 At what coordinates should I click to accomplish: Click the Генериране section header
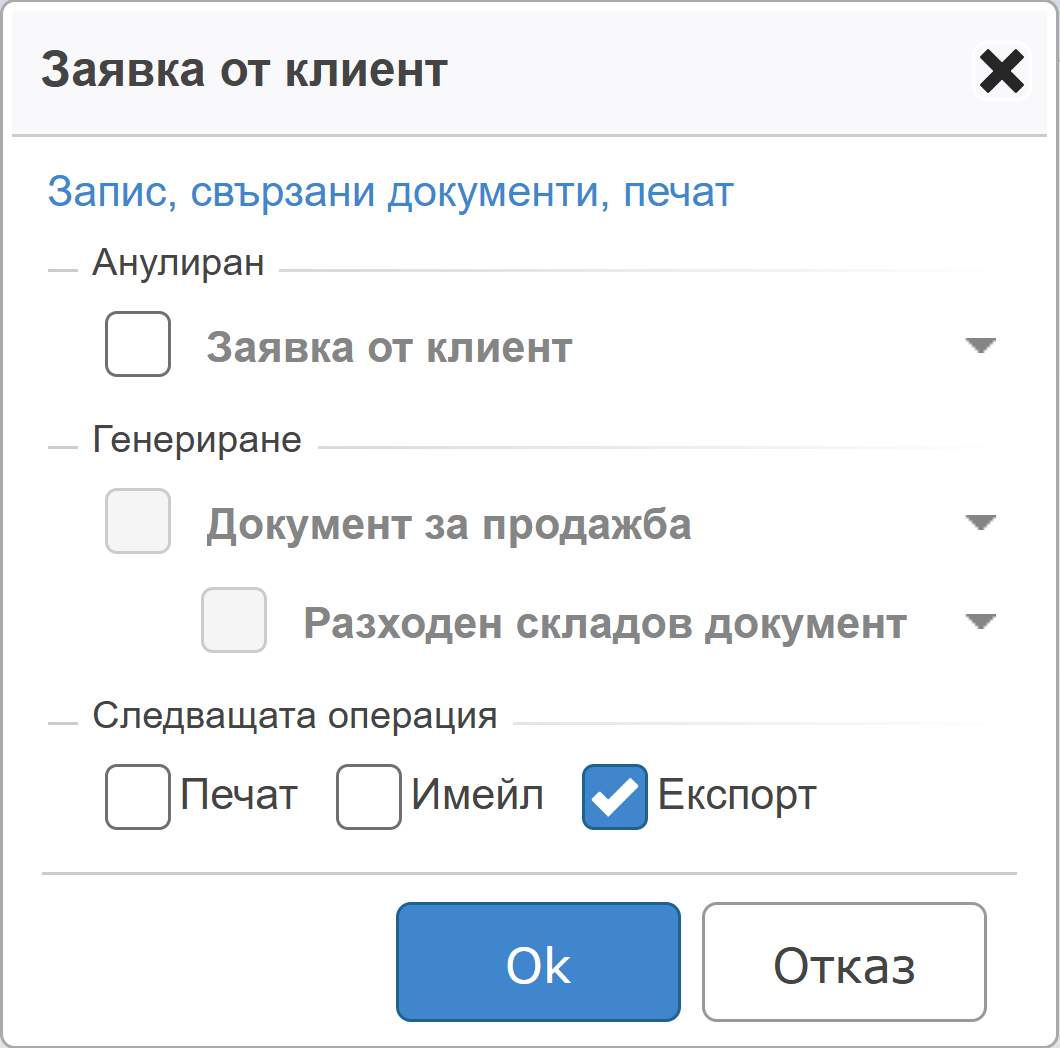[x=197, y=440]
